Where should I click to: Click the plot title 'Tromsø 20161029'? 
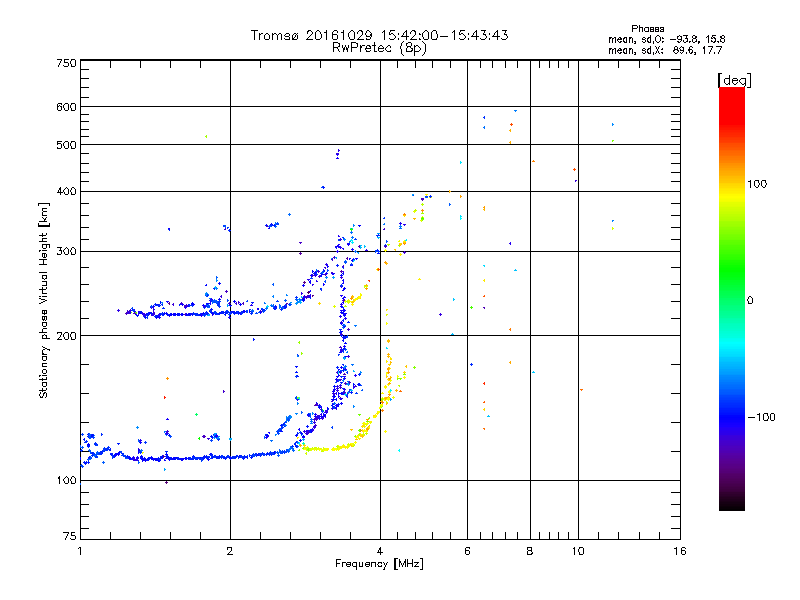[312, 35]
